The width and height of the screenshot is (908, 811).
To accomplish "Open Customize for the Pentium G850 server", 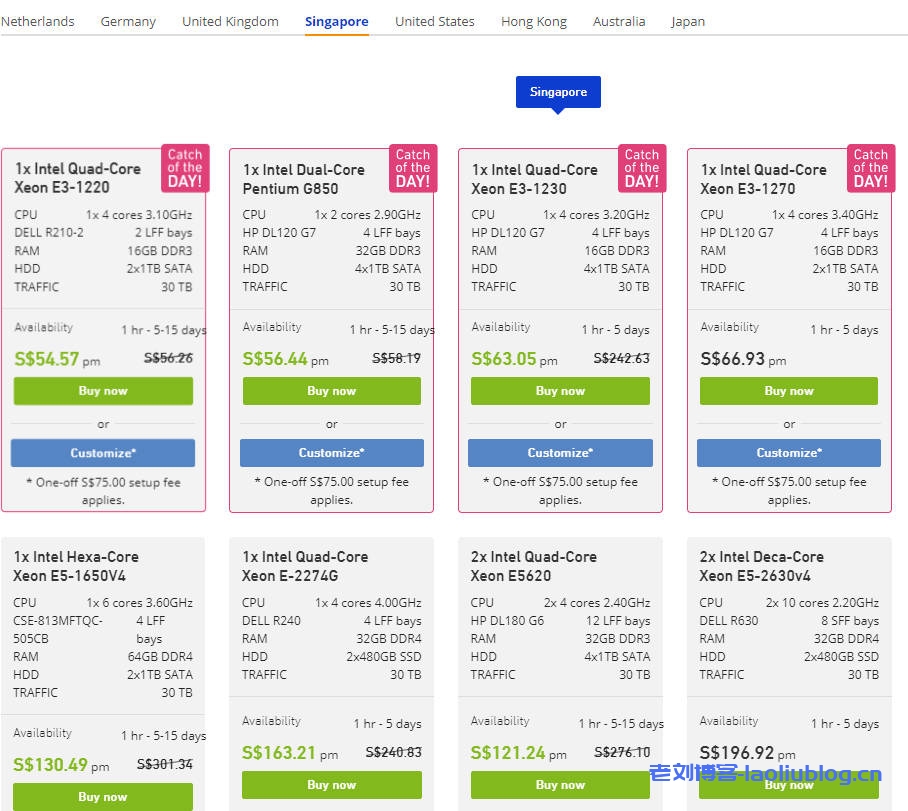I will 331,453.
